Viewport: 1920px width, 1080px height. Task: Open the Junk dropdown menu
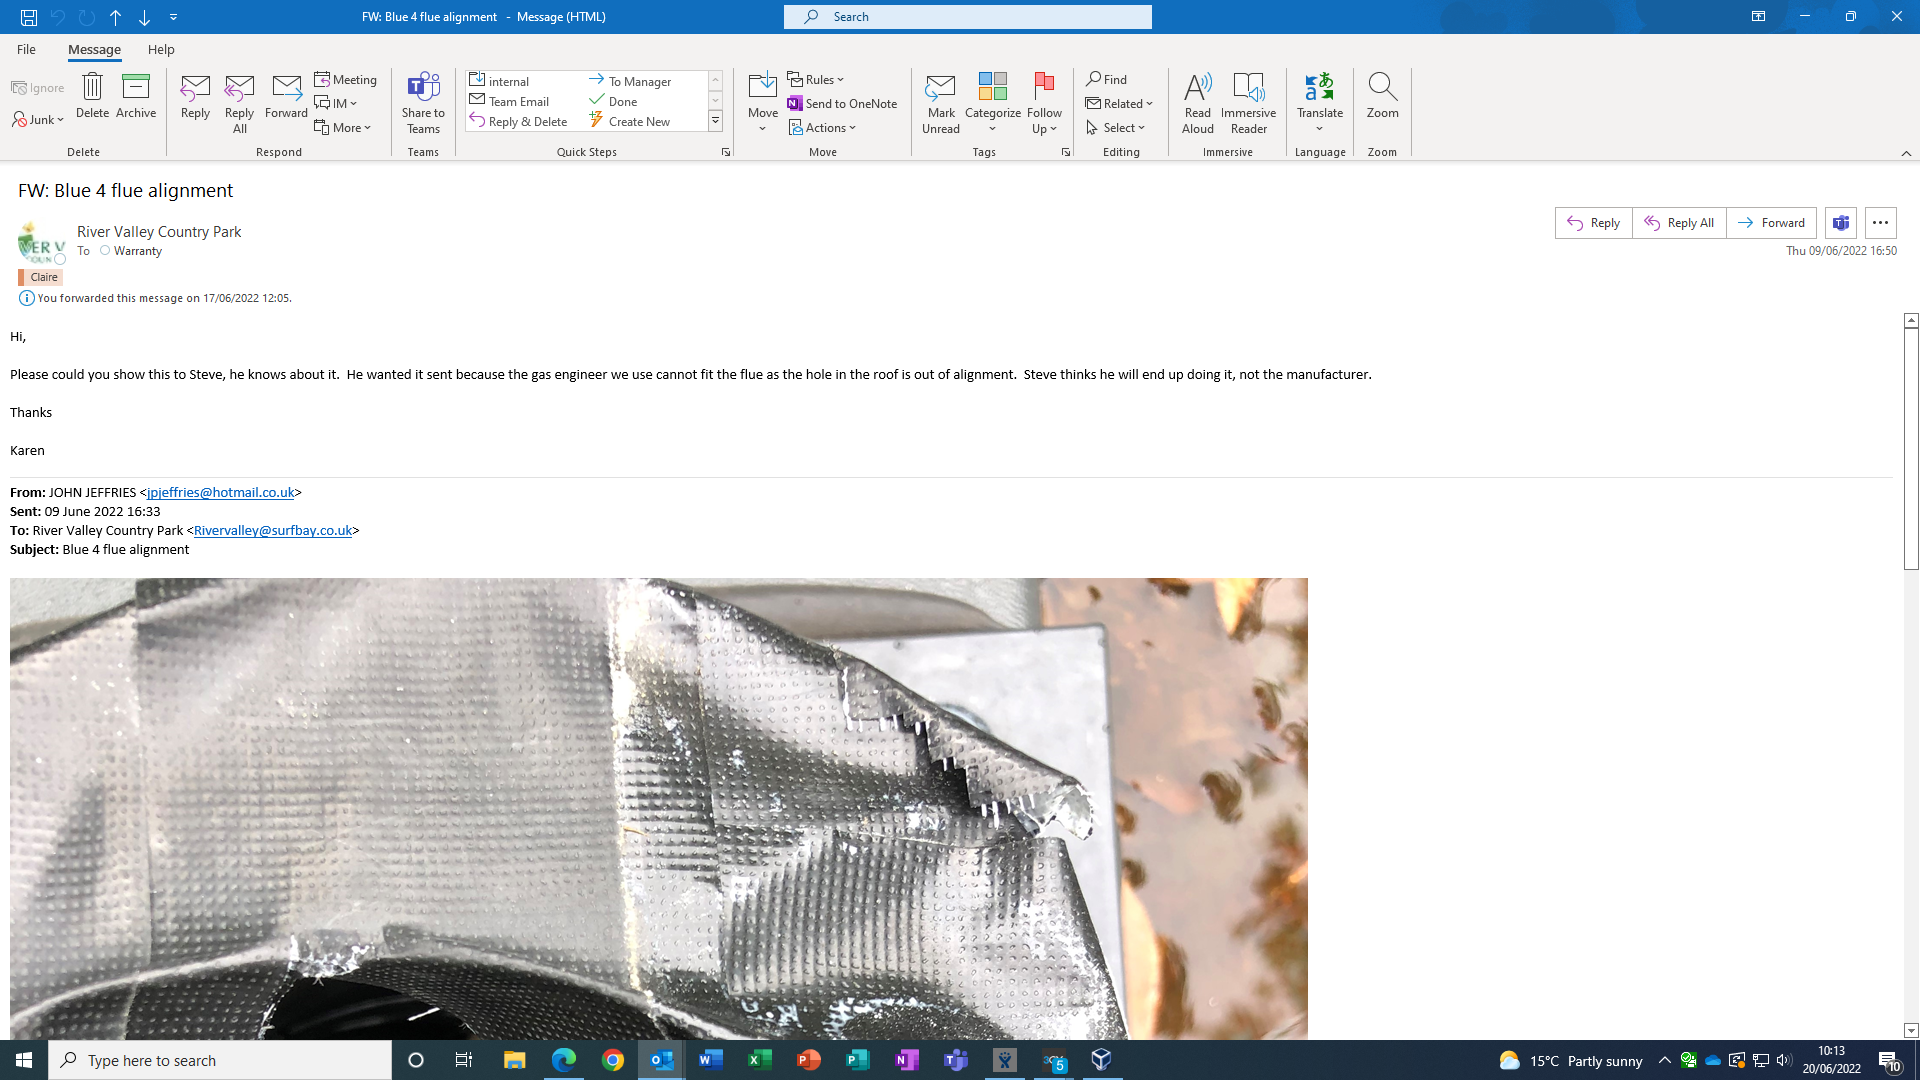[x=39, y=120]
